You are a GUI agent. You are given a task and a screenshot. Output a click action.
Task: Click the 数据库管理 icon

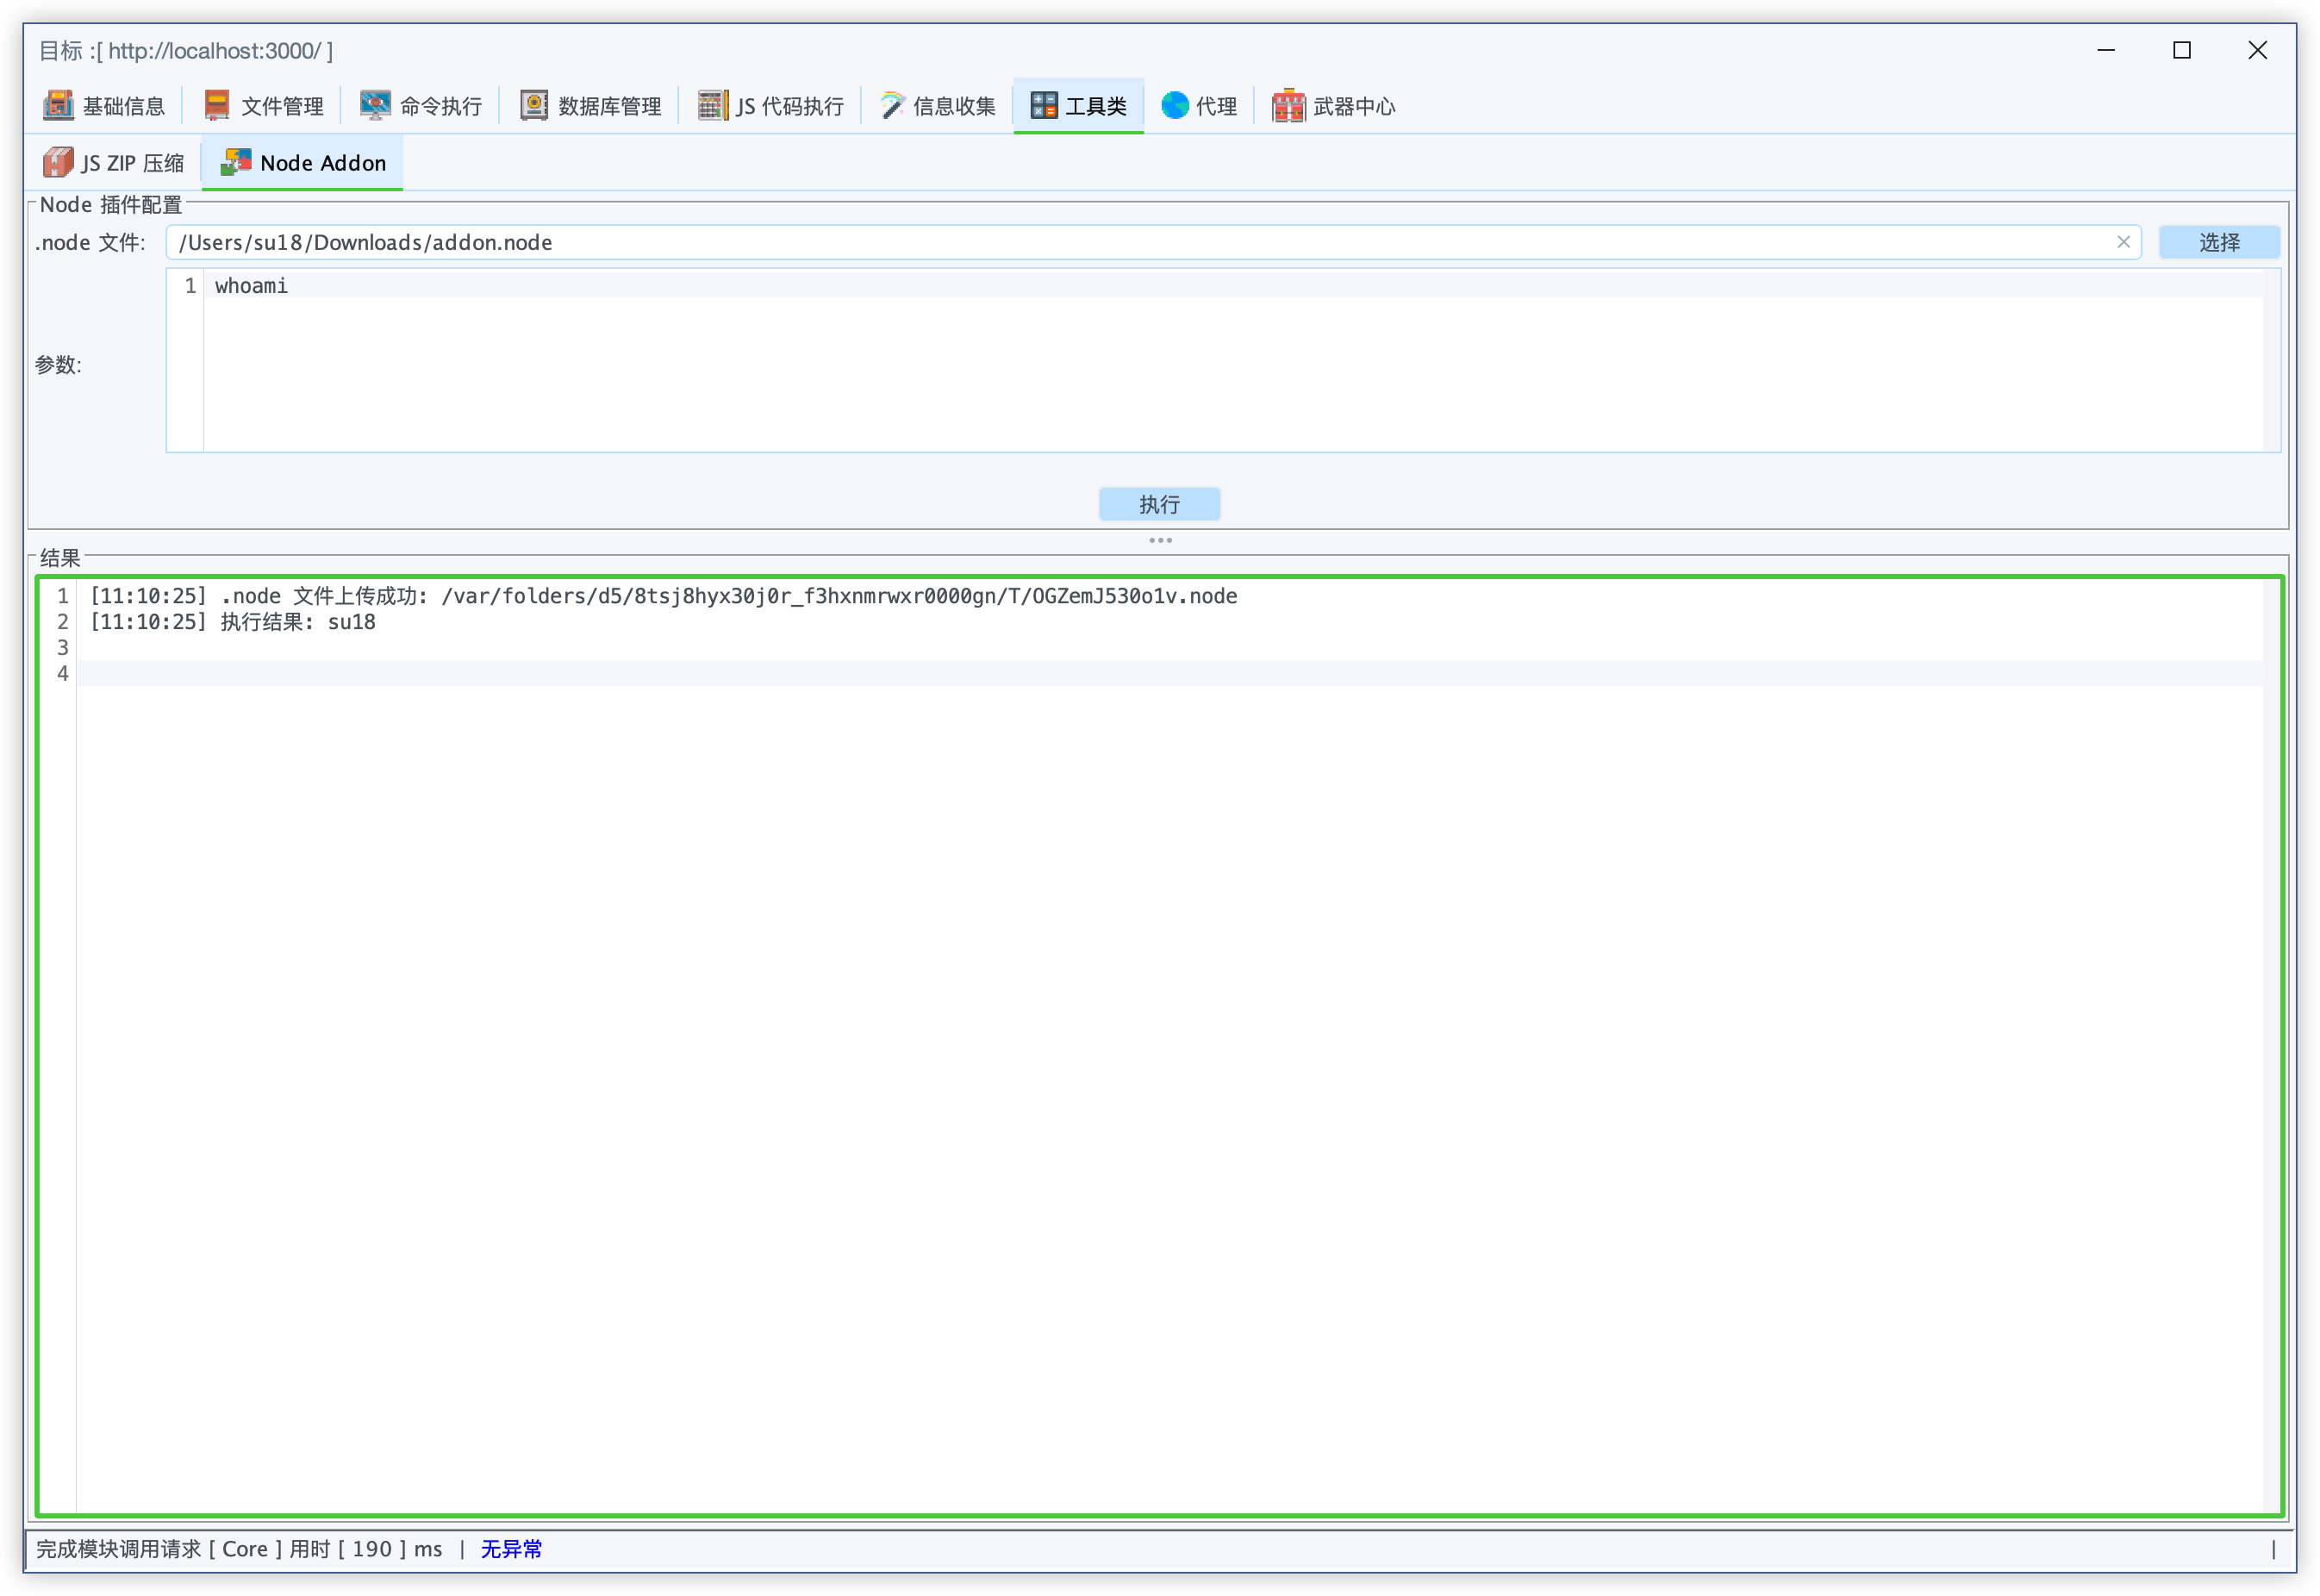534,105
